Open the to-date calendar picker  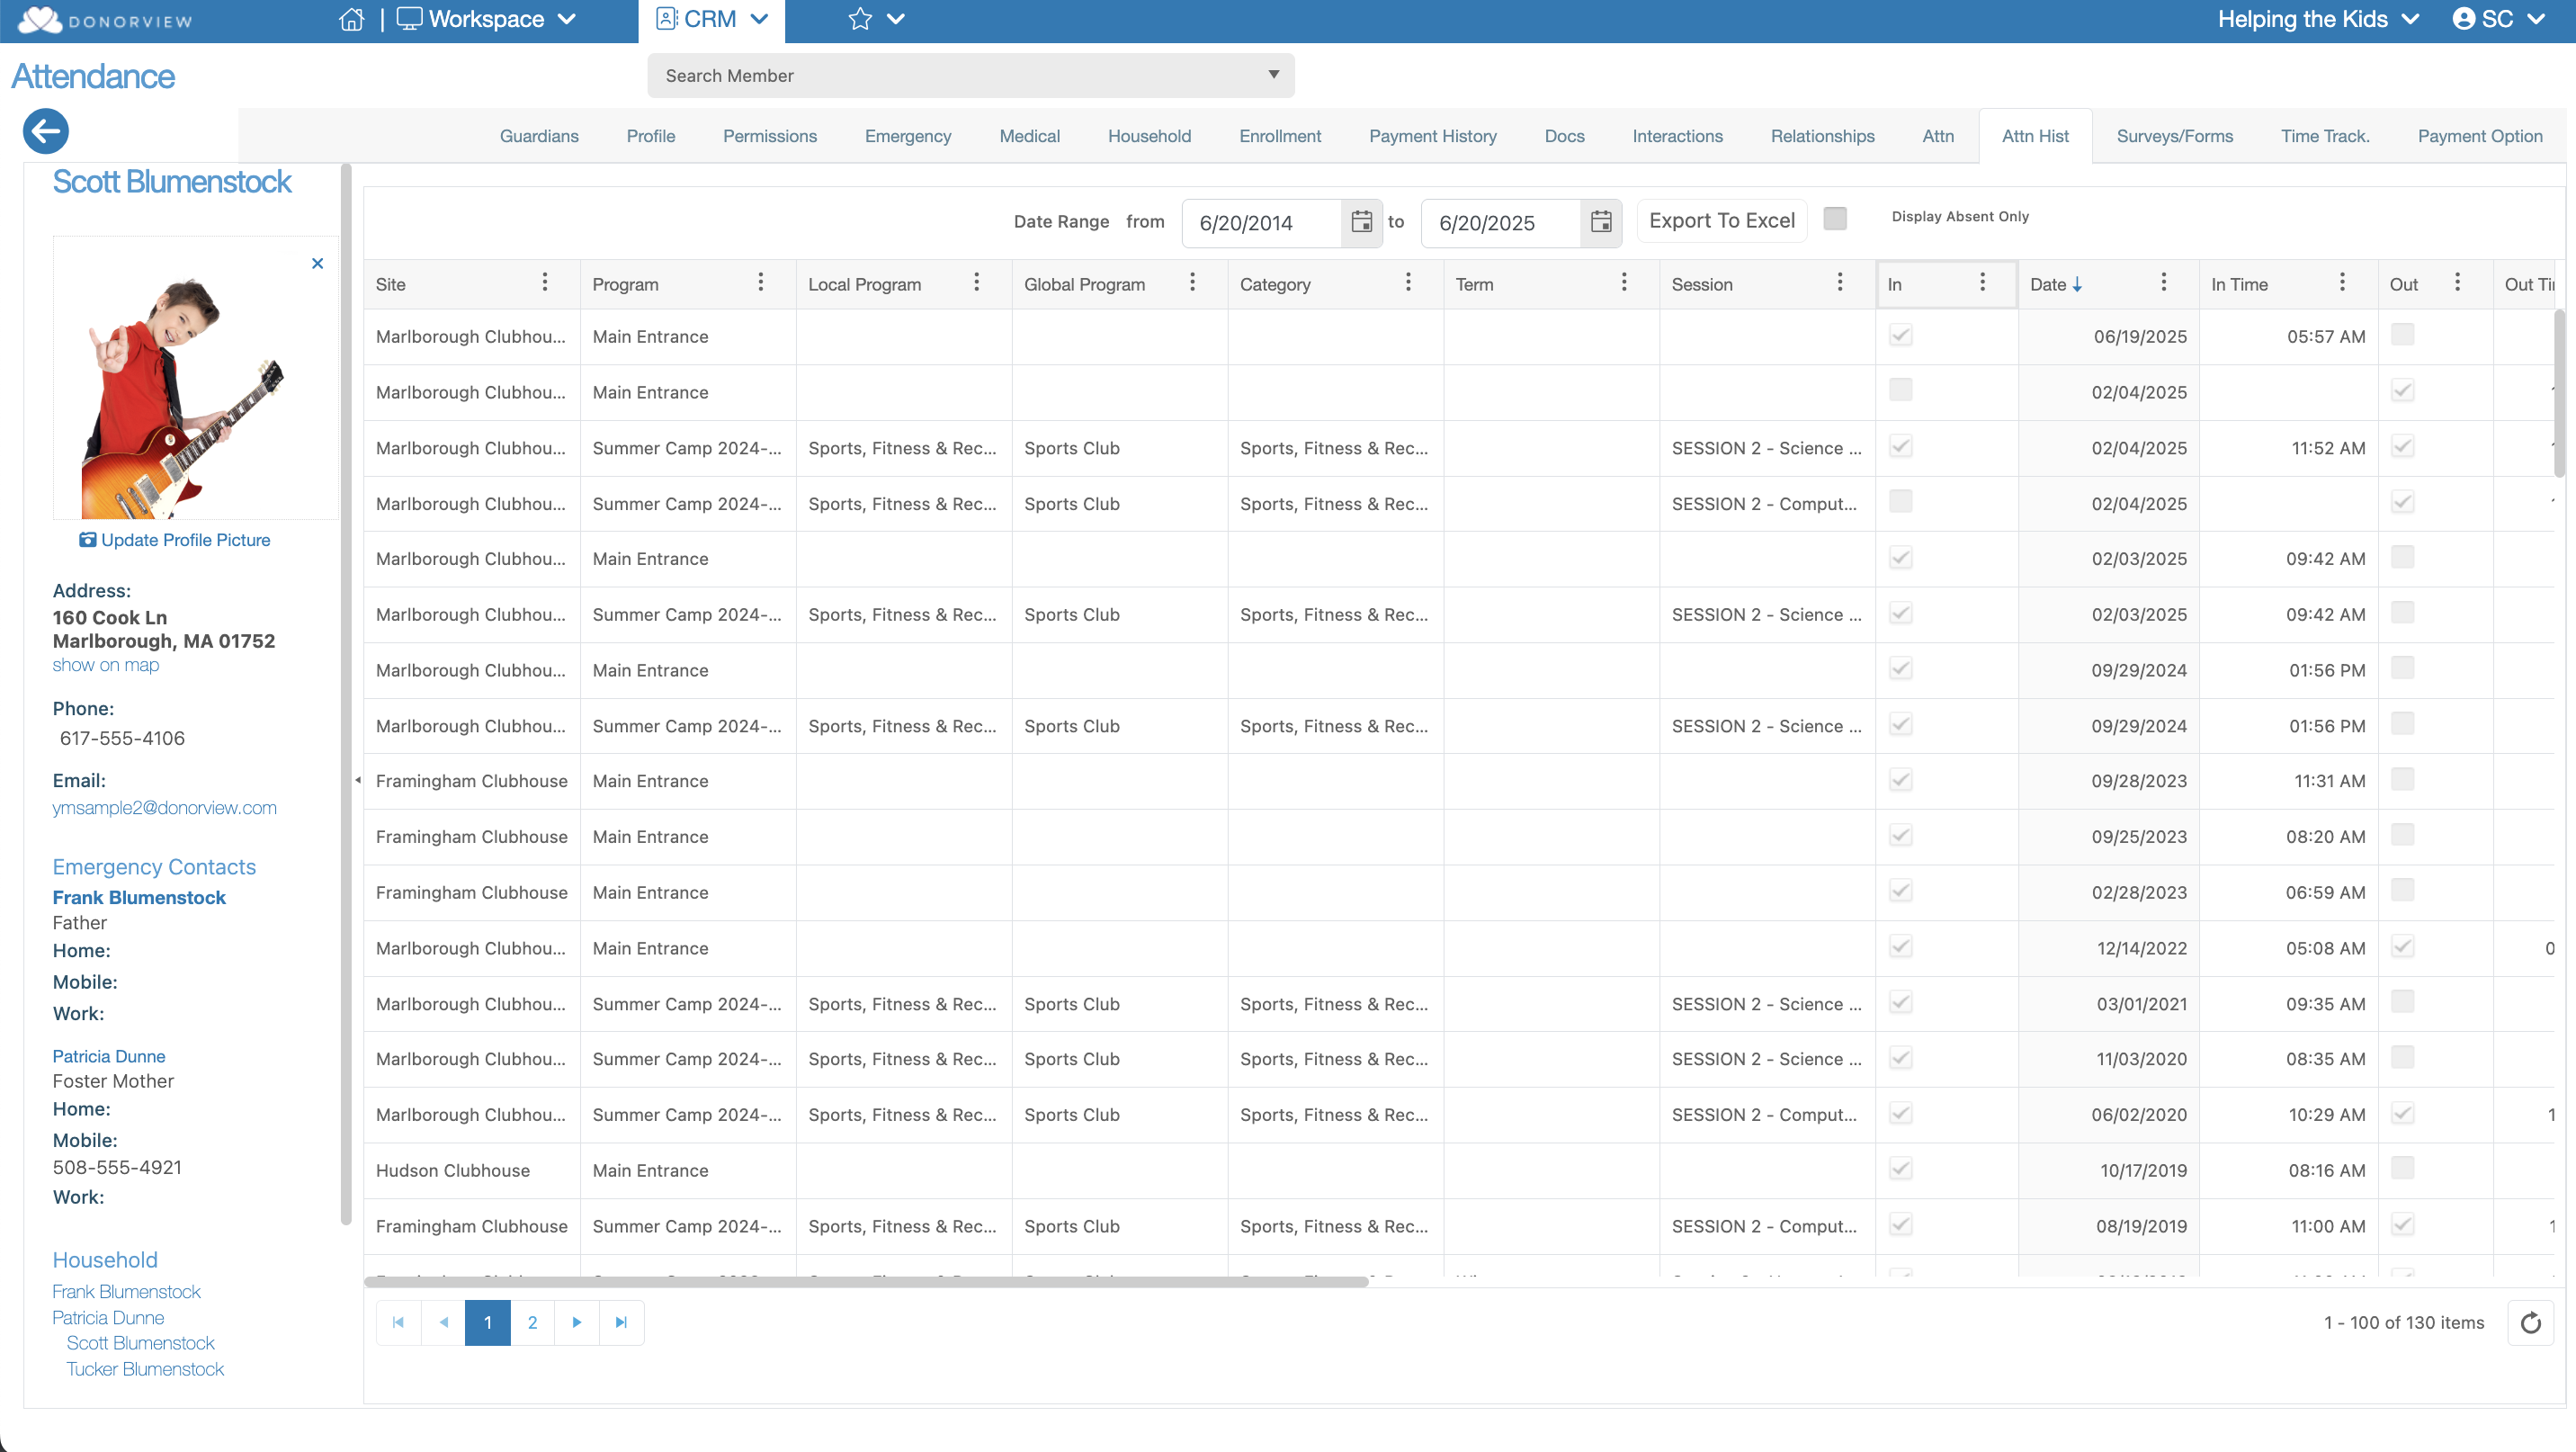tap(1600, 222)
